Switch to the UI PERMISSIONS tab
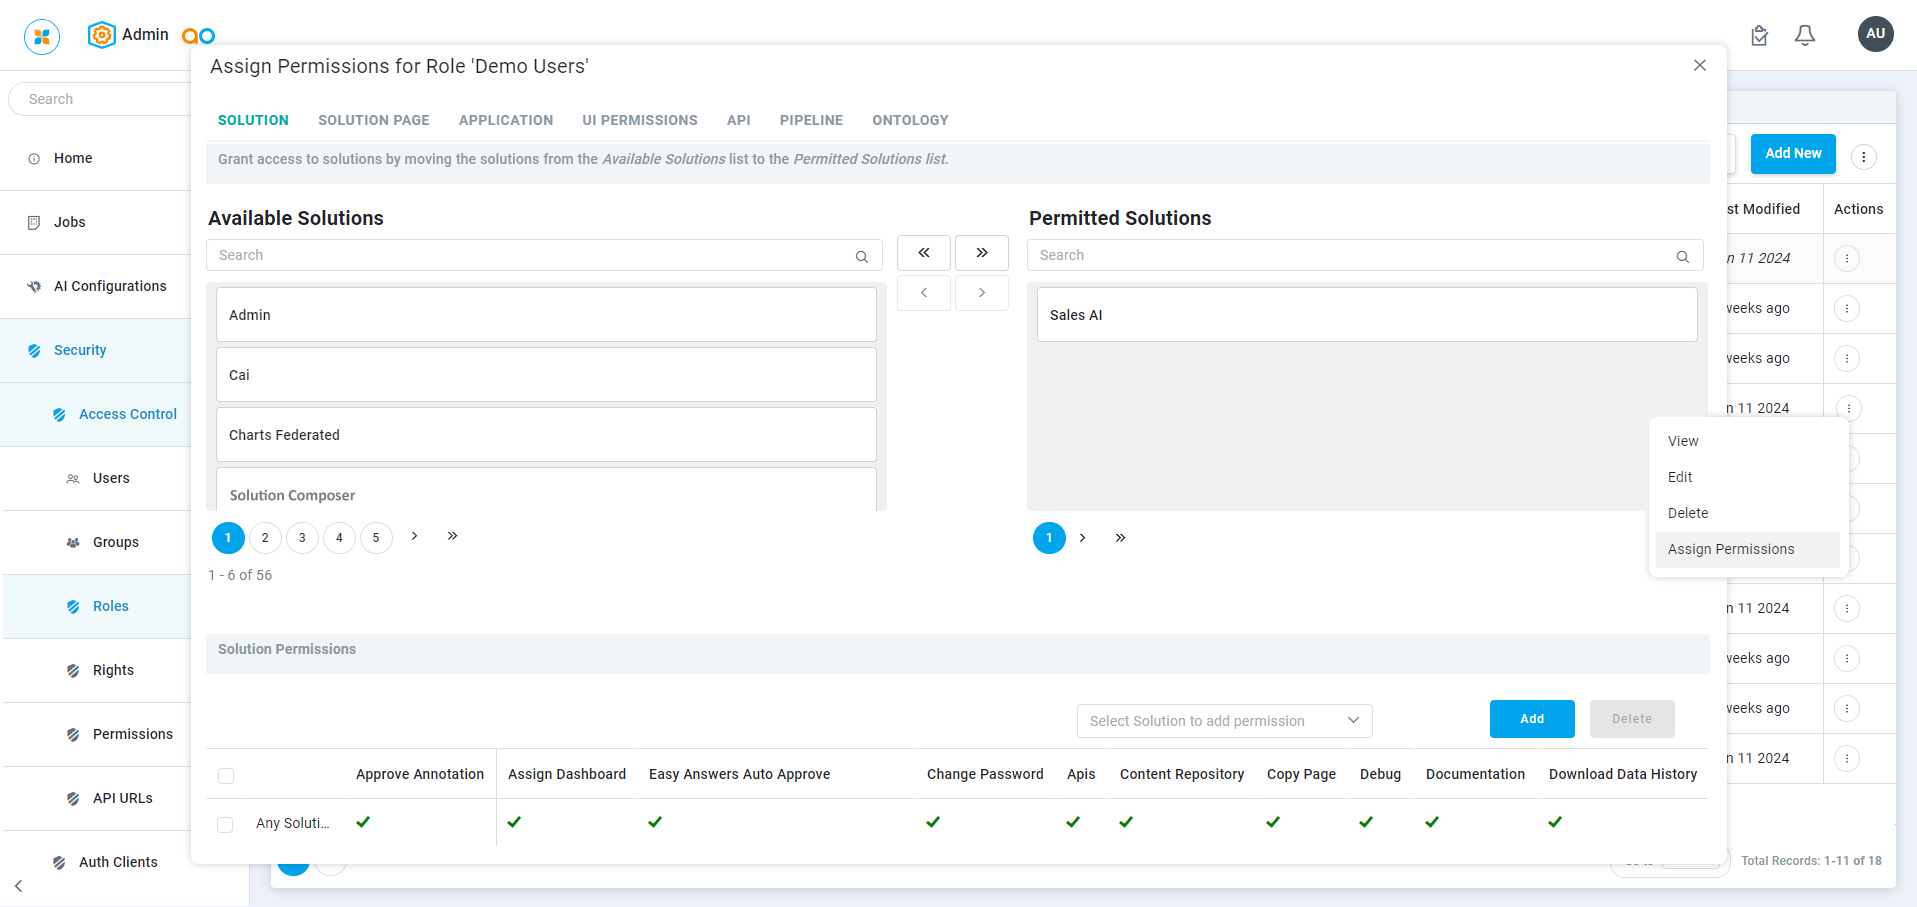The width and height of the screenshot is (1917, 907). [x=639, y=120]
